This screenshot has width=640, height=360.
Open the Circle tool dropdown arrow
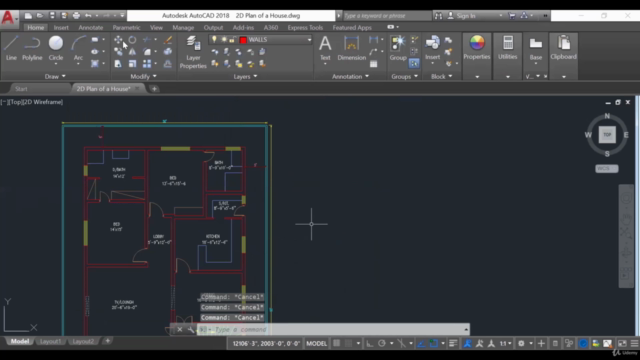tap(56, 64)
